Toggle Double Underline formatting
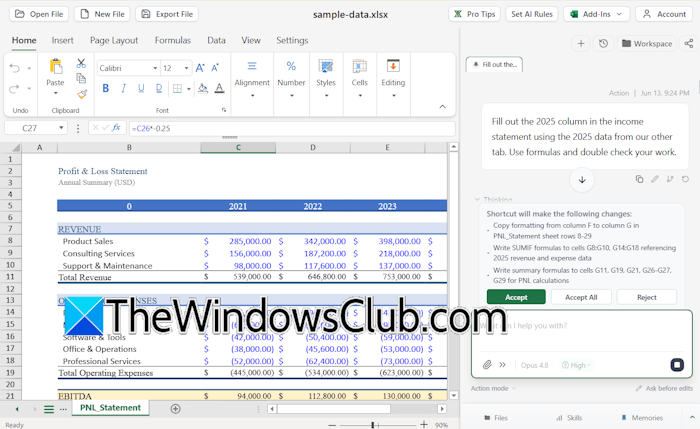Image resolution: width=700 pixels, height=429 pixels. point(159,88)
